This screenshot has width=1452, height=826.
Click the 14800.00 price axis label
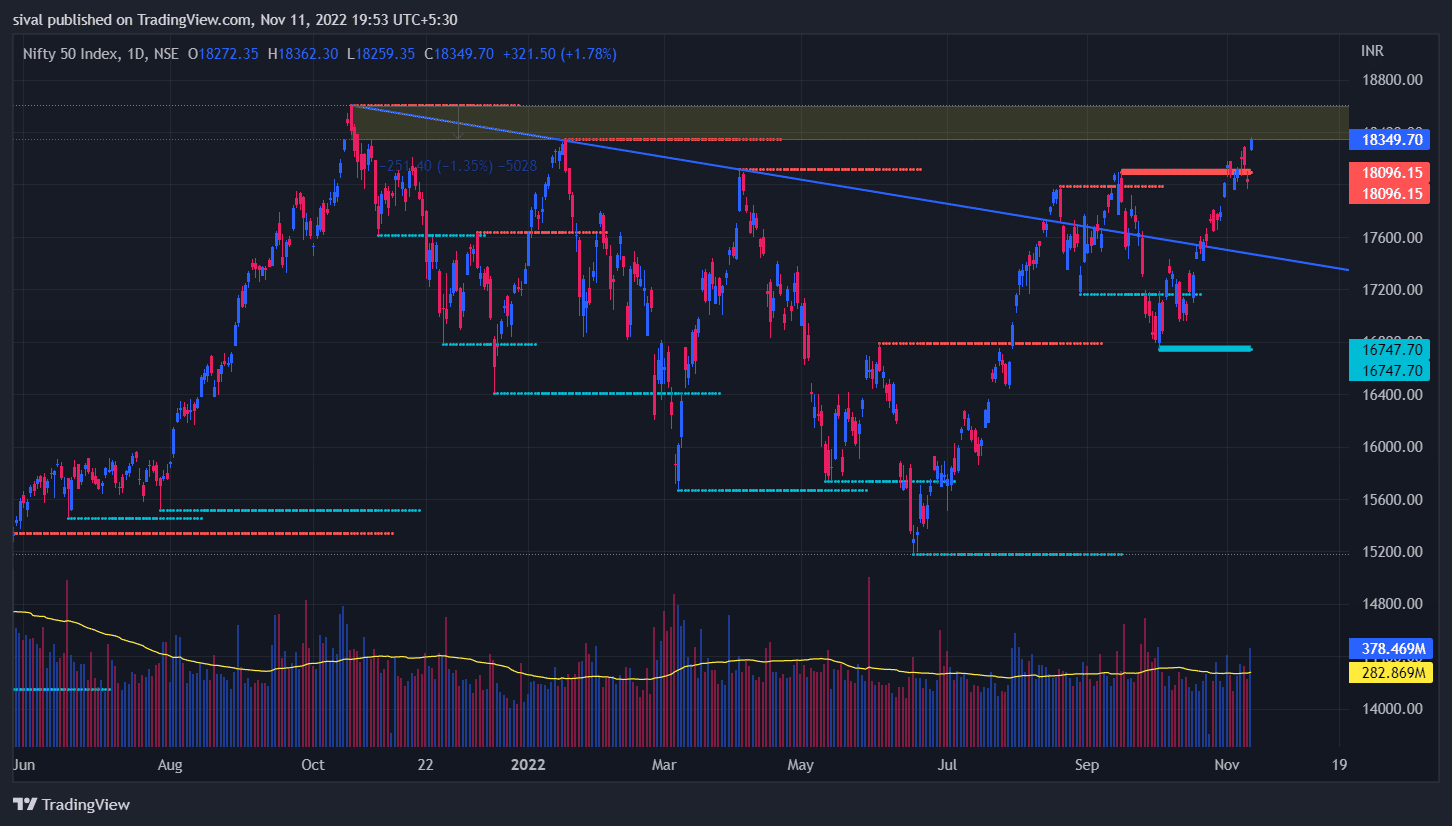pyautogui.click(x=1390, y=604)
